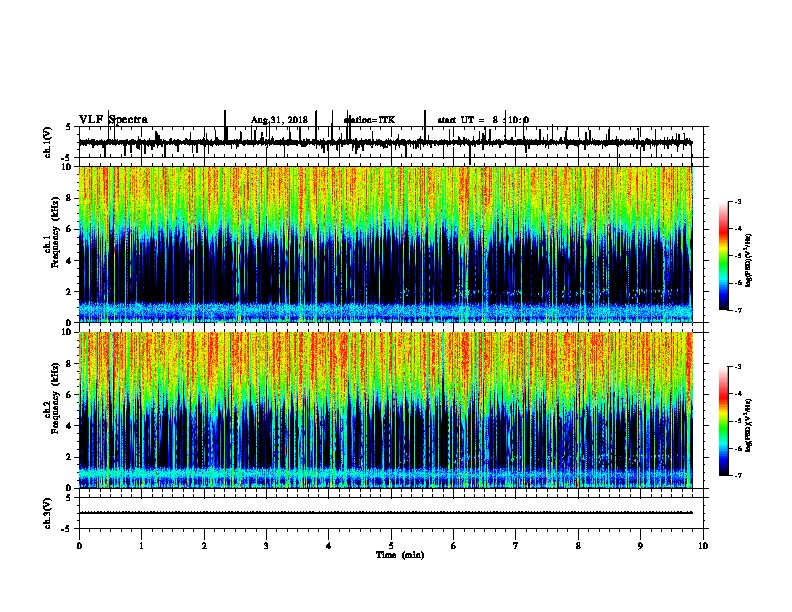Click the "8" kHz tick on ch.2 frequency axis

70,364
